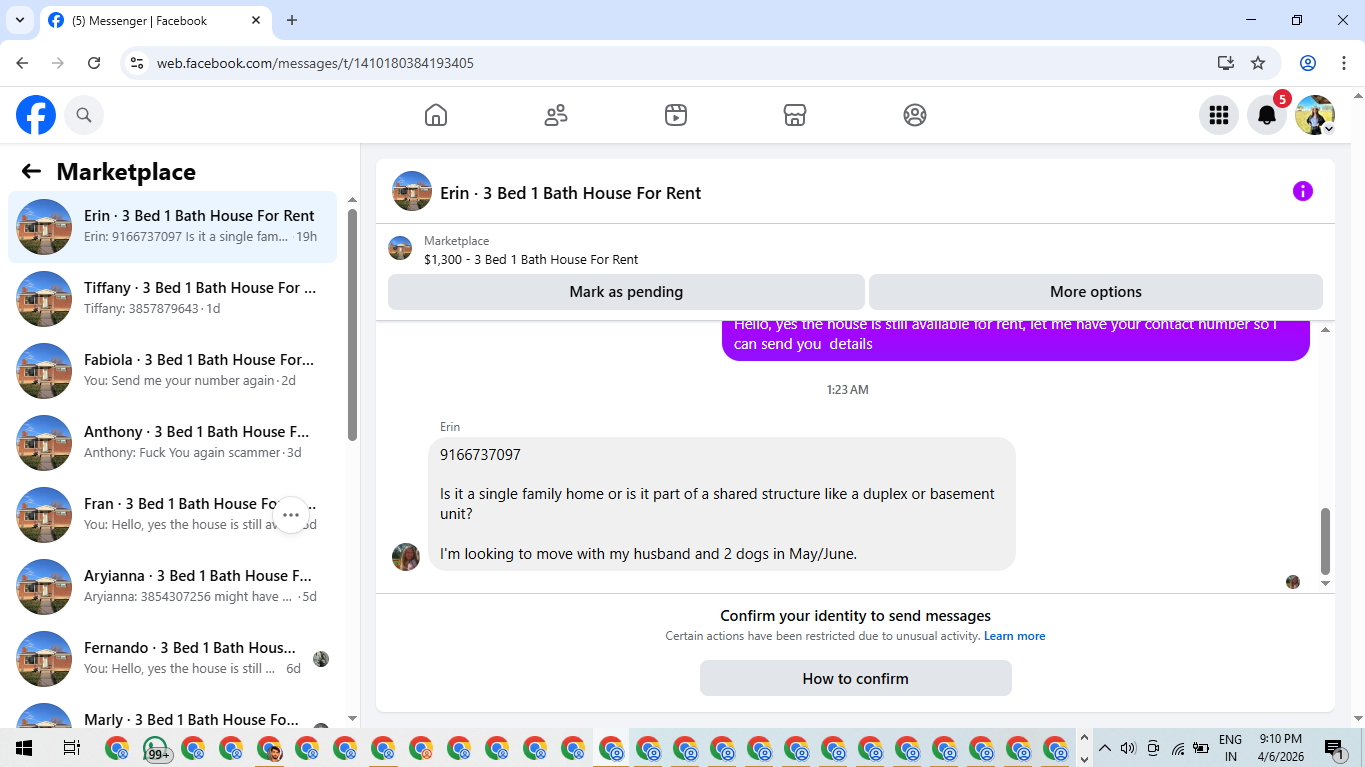Click the Meet Now icon in system tray
Image resolution: width=1365 pixels, height=767 pixels.
coord(1153,748)
